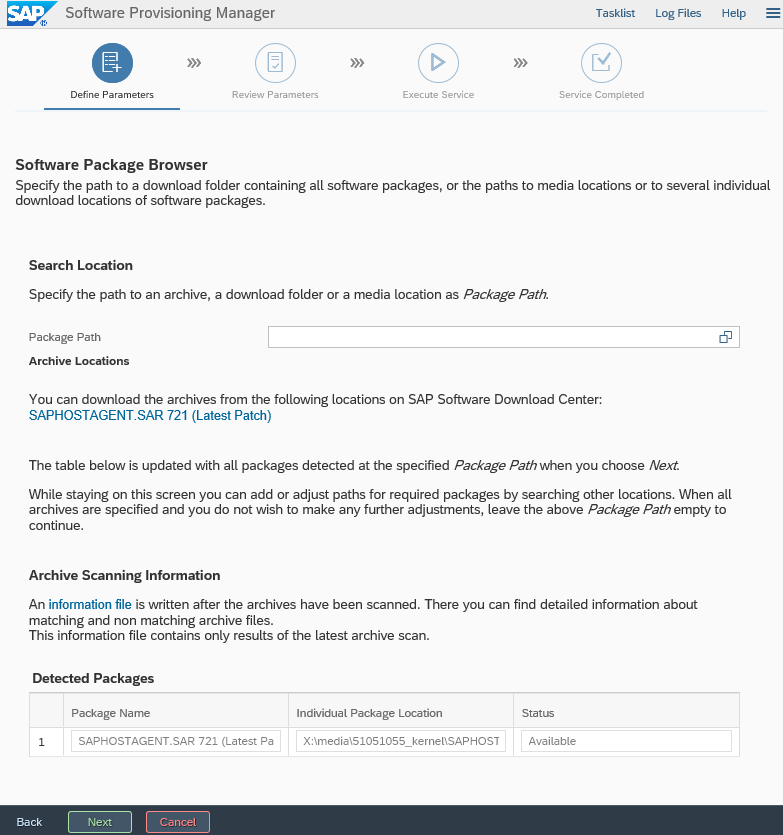Select the SAPHOSTAGENT.SAR package name field
The width and height of the screenshot is (783, 835).
176,741
